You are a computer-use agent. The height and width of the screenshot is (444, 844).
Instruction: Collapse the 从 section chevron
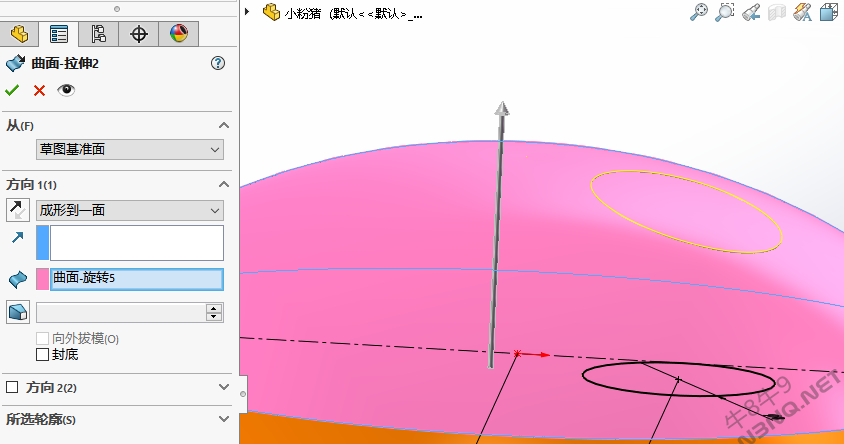tap(223, 125)
